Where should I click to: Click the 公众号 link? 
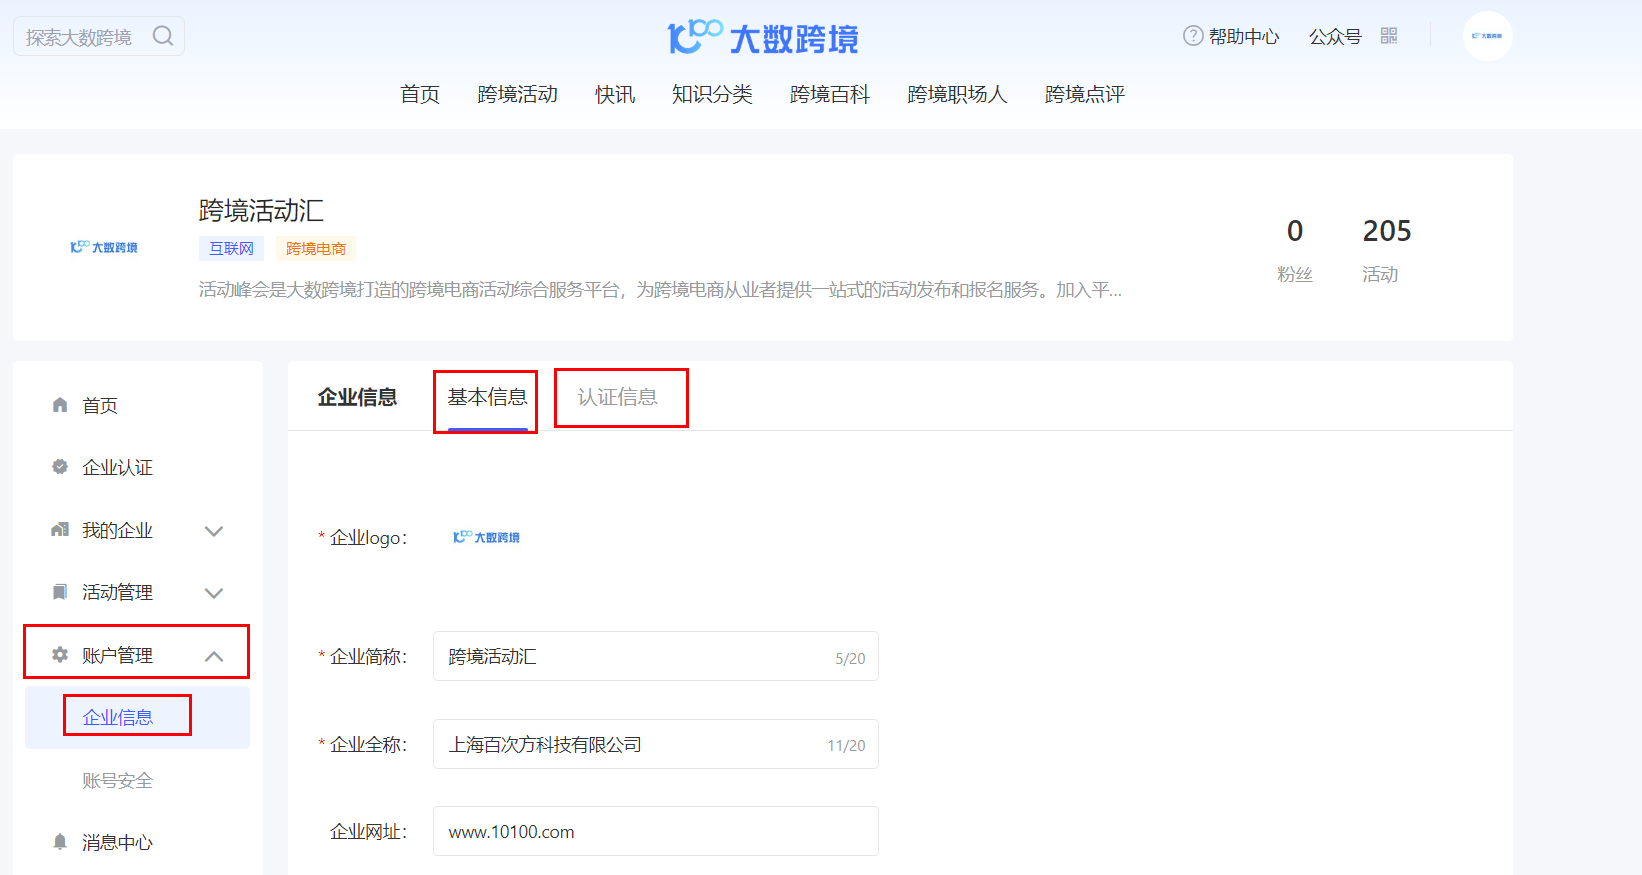[x=1335, y=36]
